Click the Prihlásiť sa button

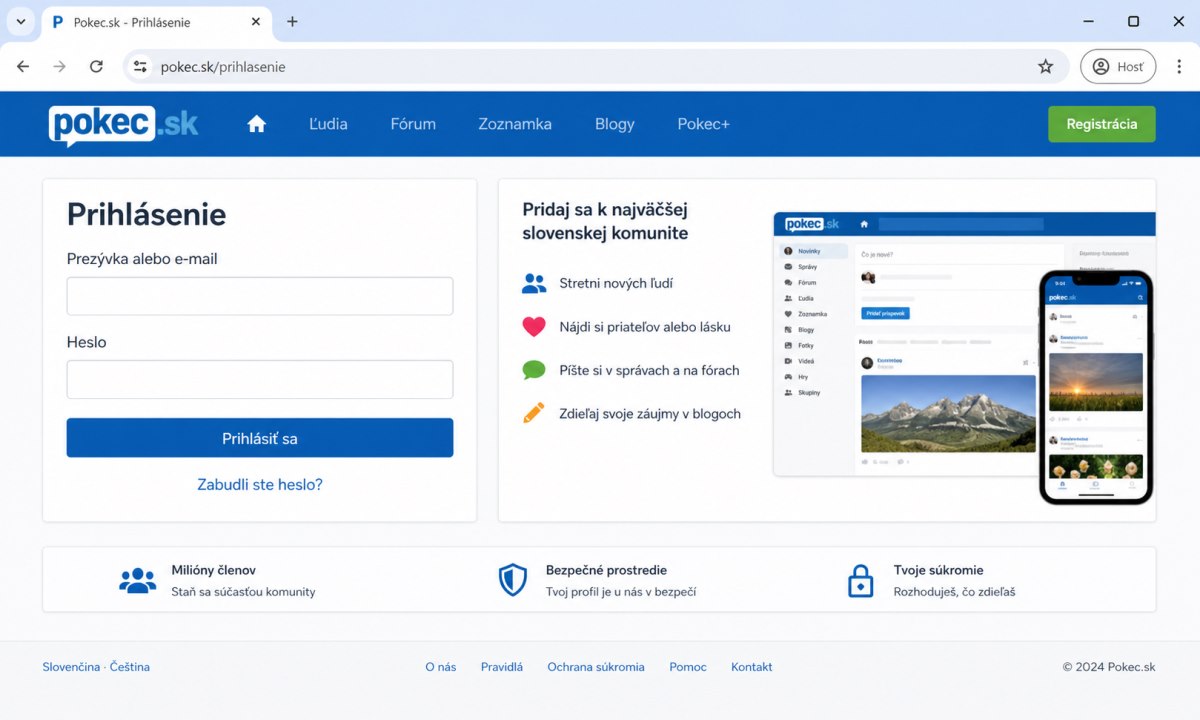click(x=260, y=438)
